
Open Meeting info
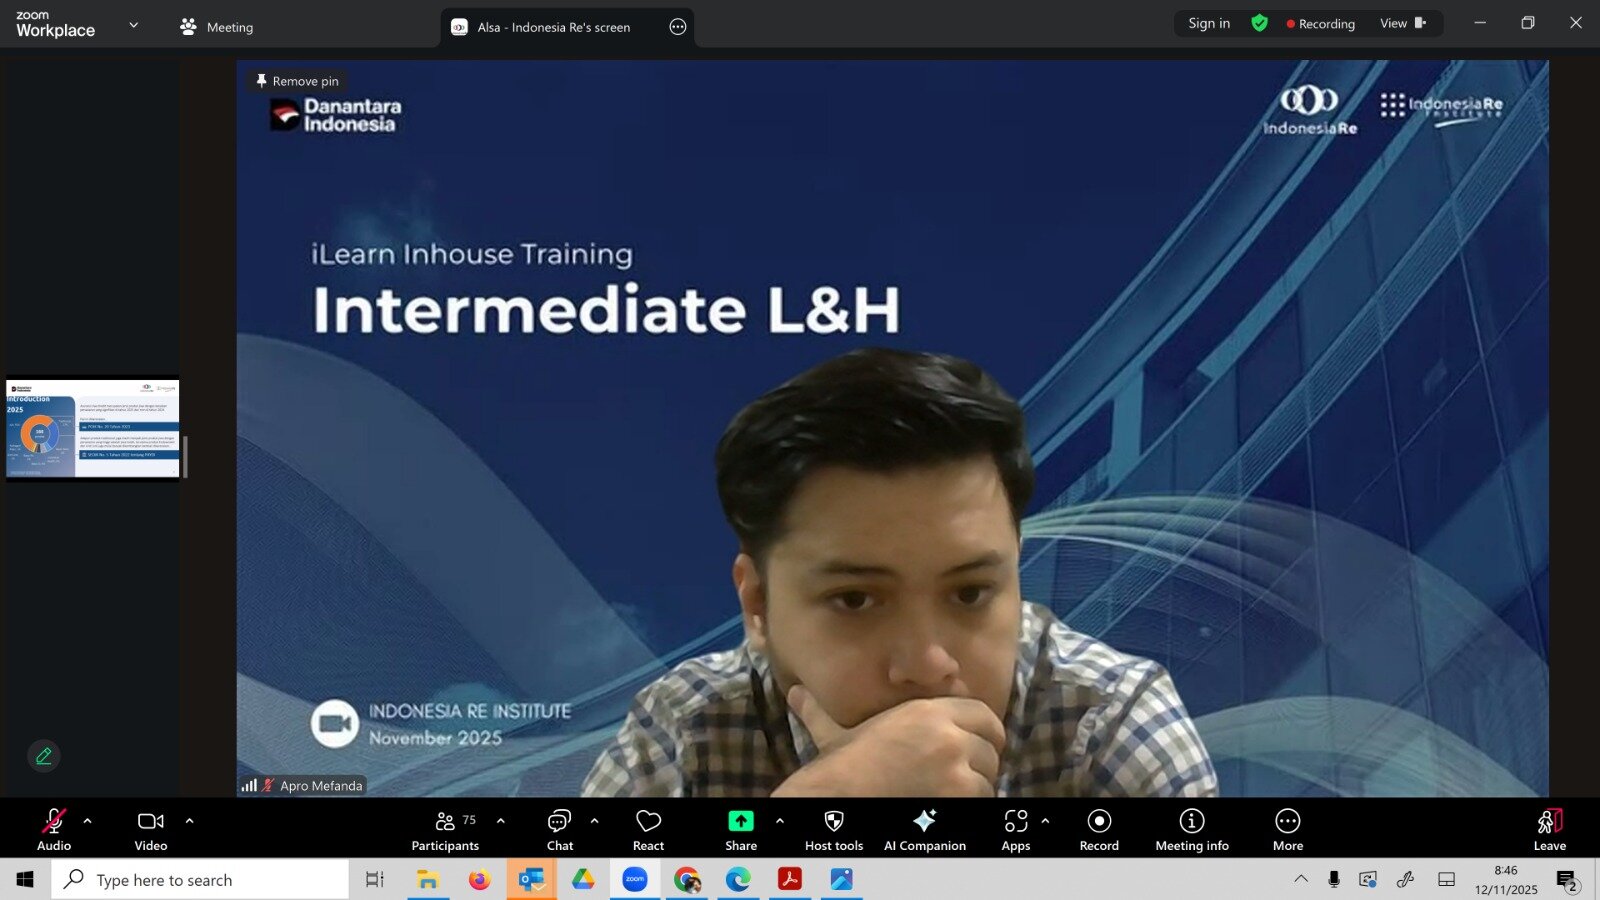[x=1191, y=829]
